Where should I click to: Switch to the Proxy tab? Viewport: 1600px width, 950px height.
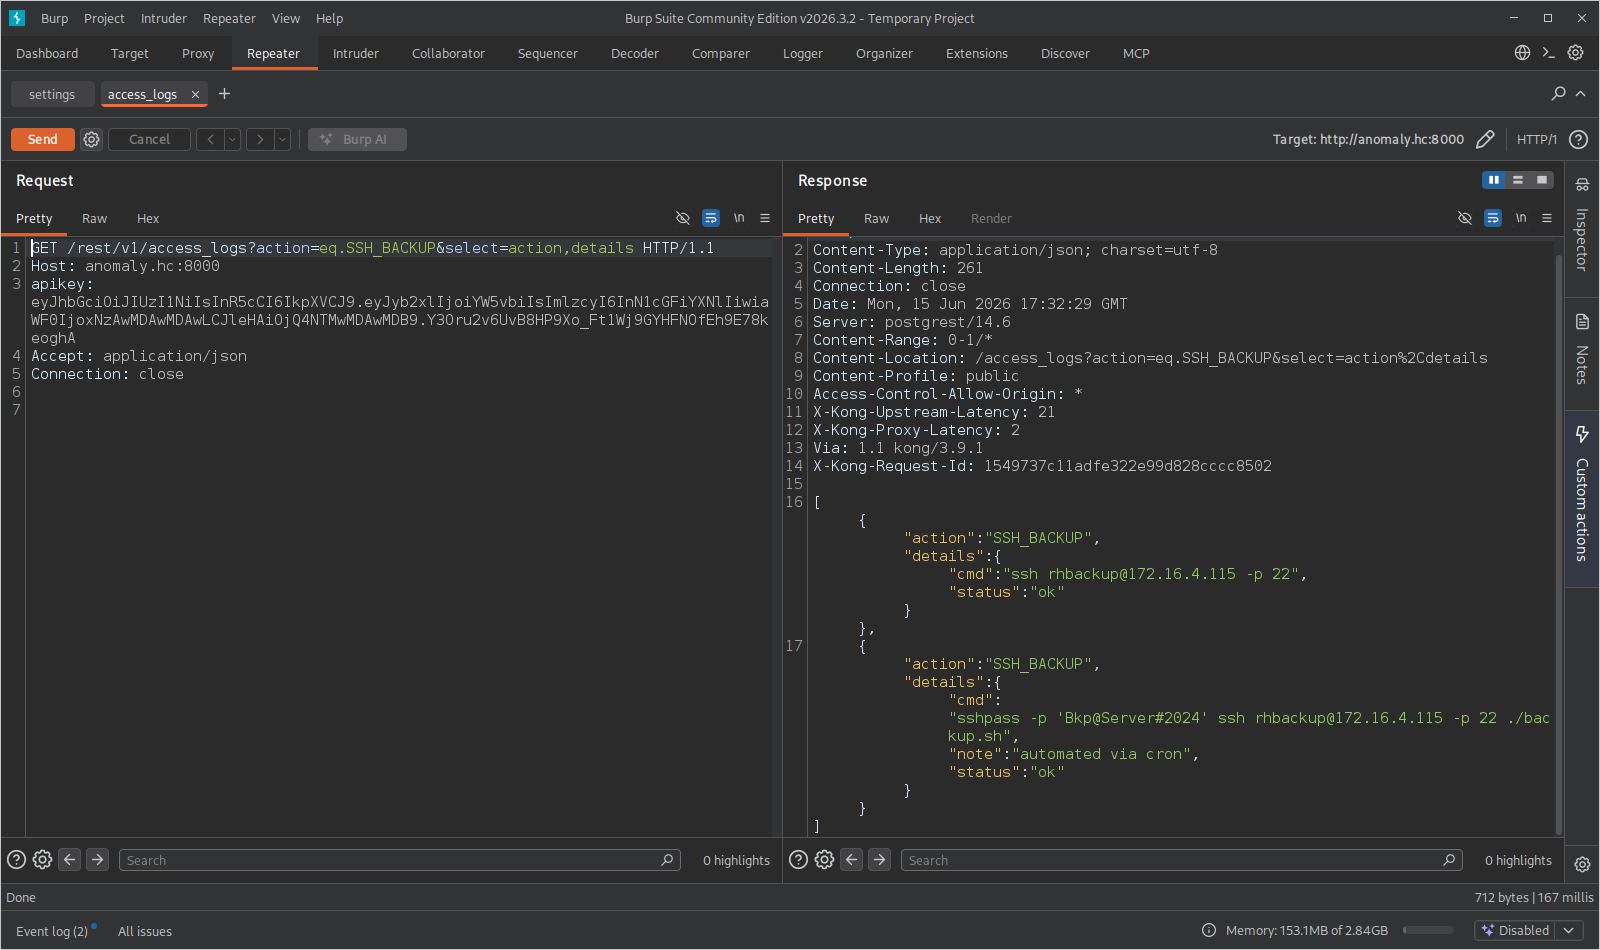198,53
